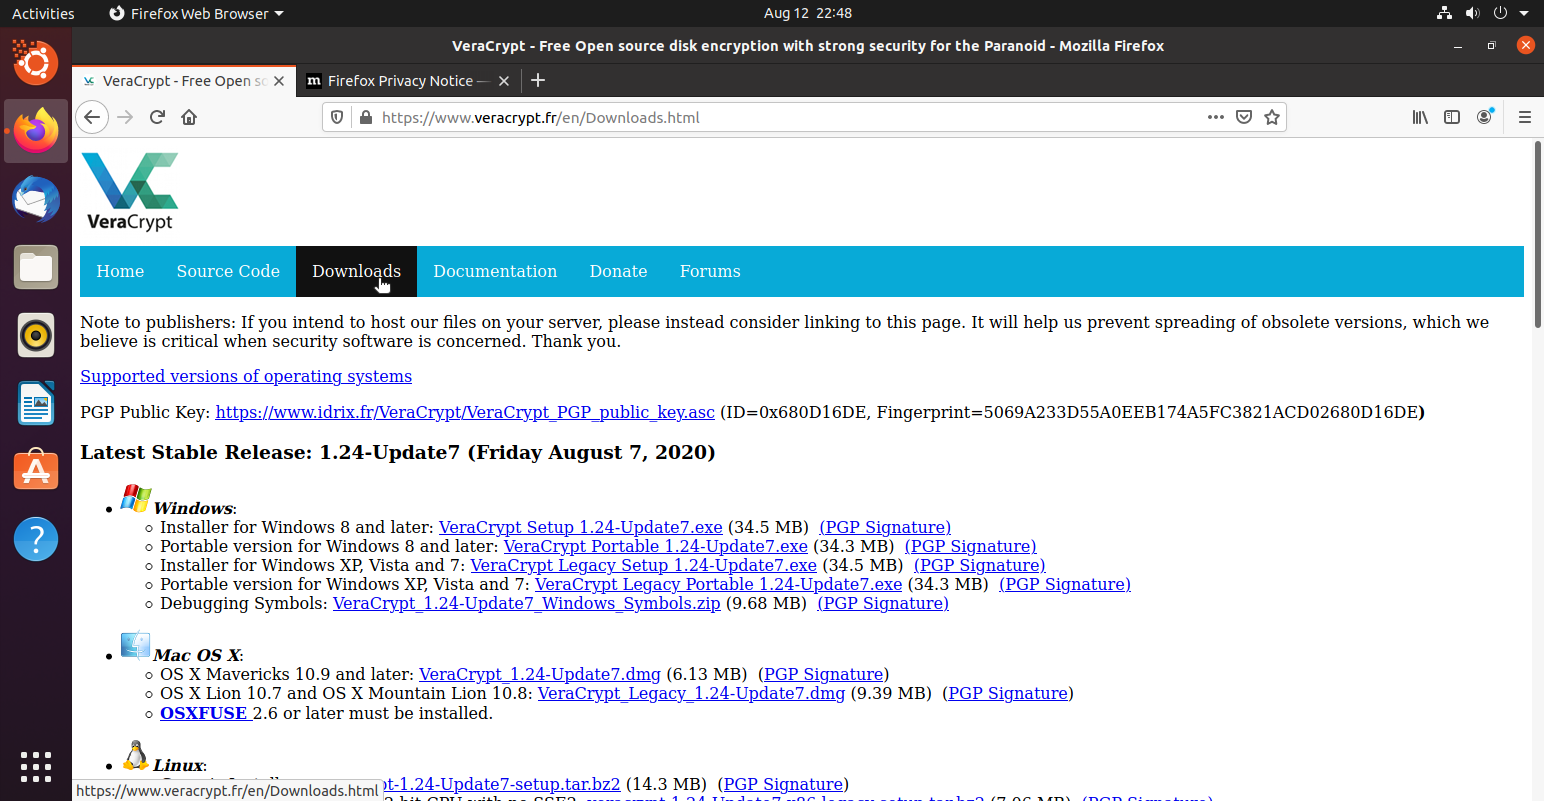Open the Library icon in toolbar
Screen dimensions: 1544x801
(1420, 117)
